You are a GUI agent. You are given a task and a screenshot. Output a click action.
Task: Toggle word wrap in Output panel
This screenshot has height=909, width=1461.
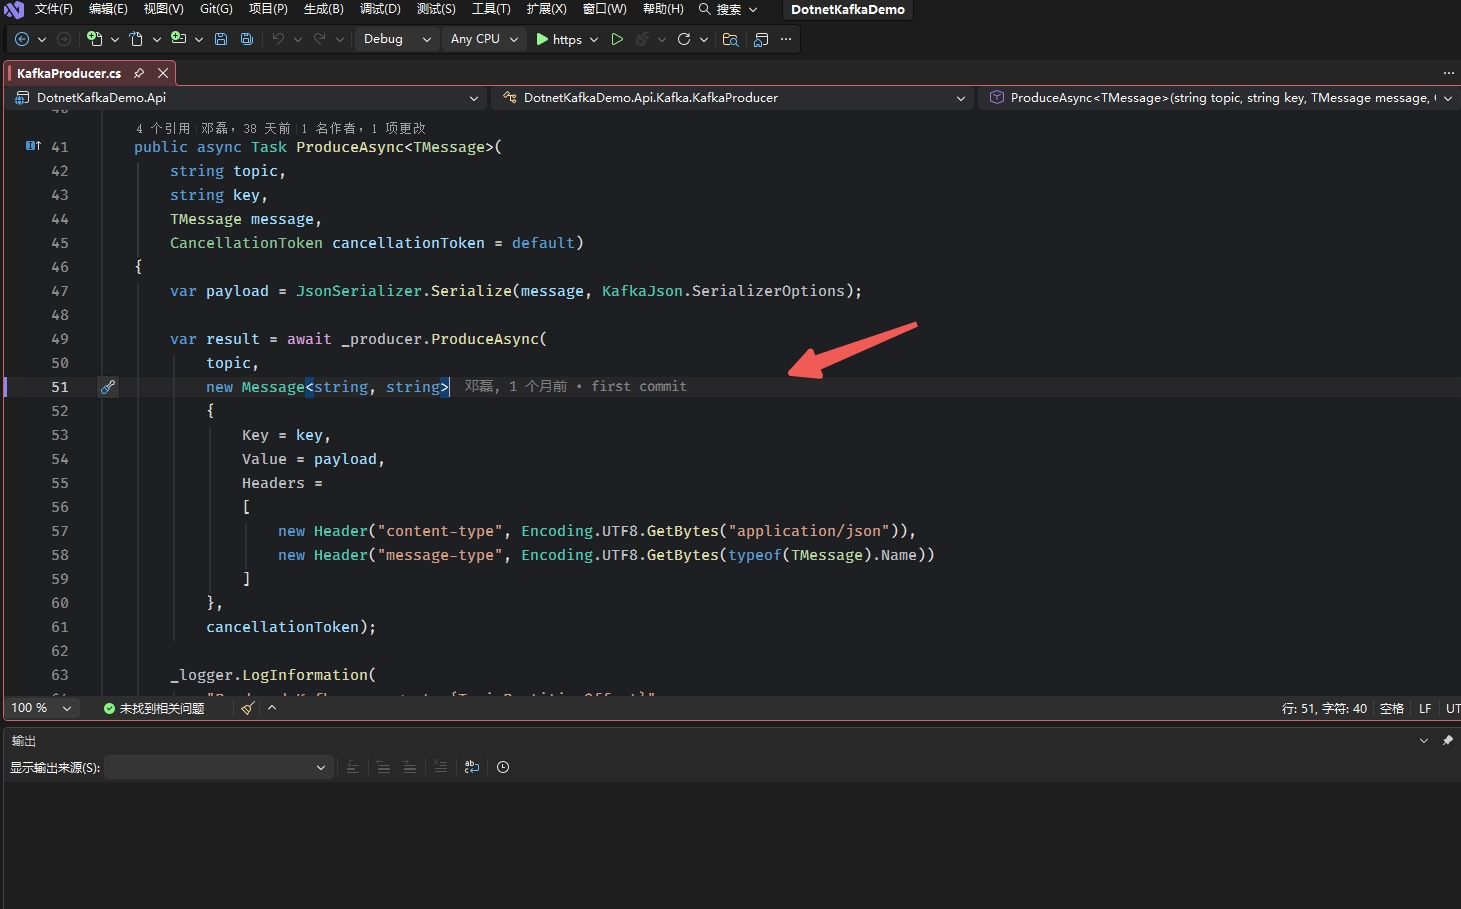(x=472, y=767)
